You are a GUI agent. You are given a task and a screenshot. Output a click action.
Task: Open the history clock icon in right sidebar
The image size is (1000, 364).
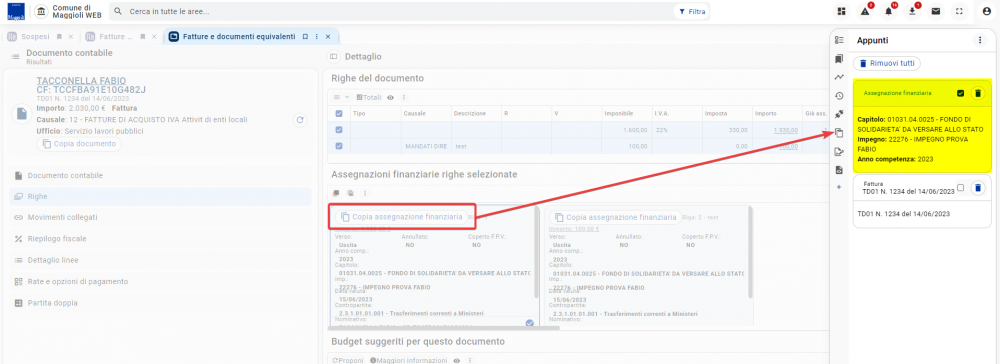(x=839, y=96)
